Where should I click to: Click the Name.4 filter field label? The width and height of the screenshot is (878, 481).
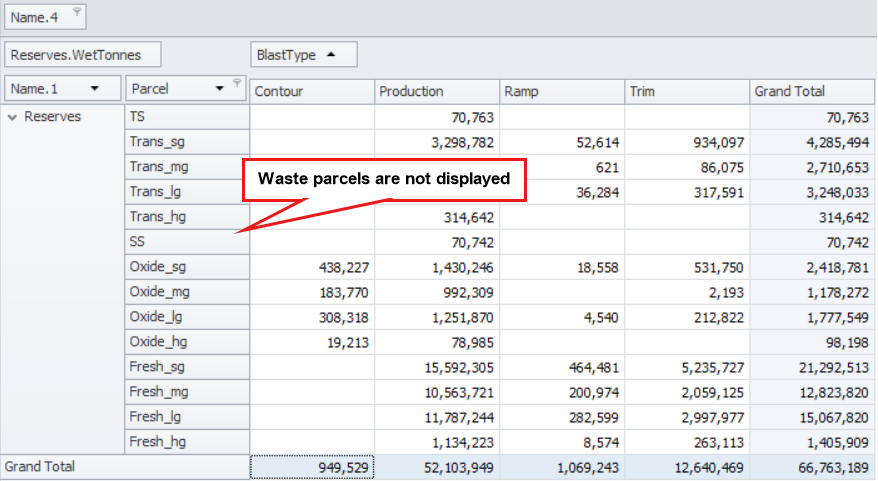coord(37,17)
